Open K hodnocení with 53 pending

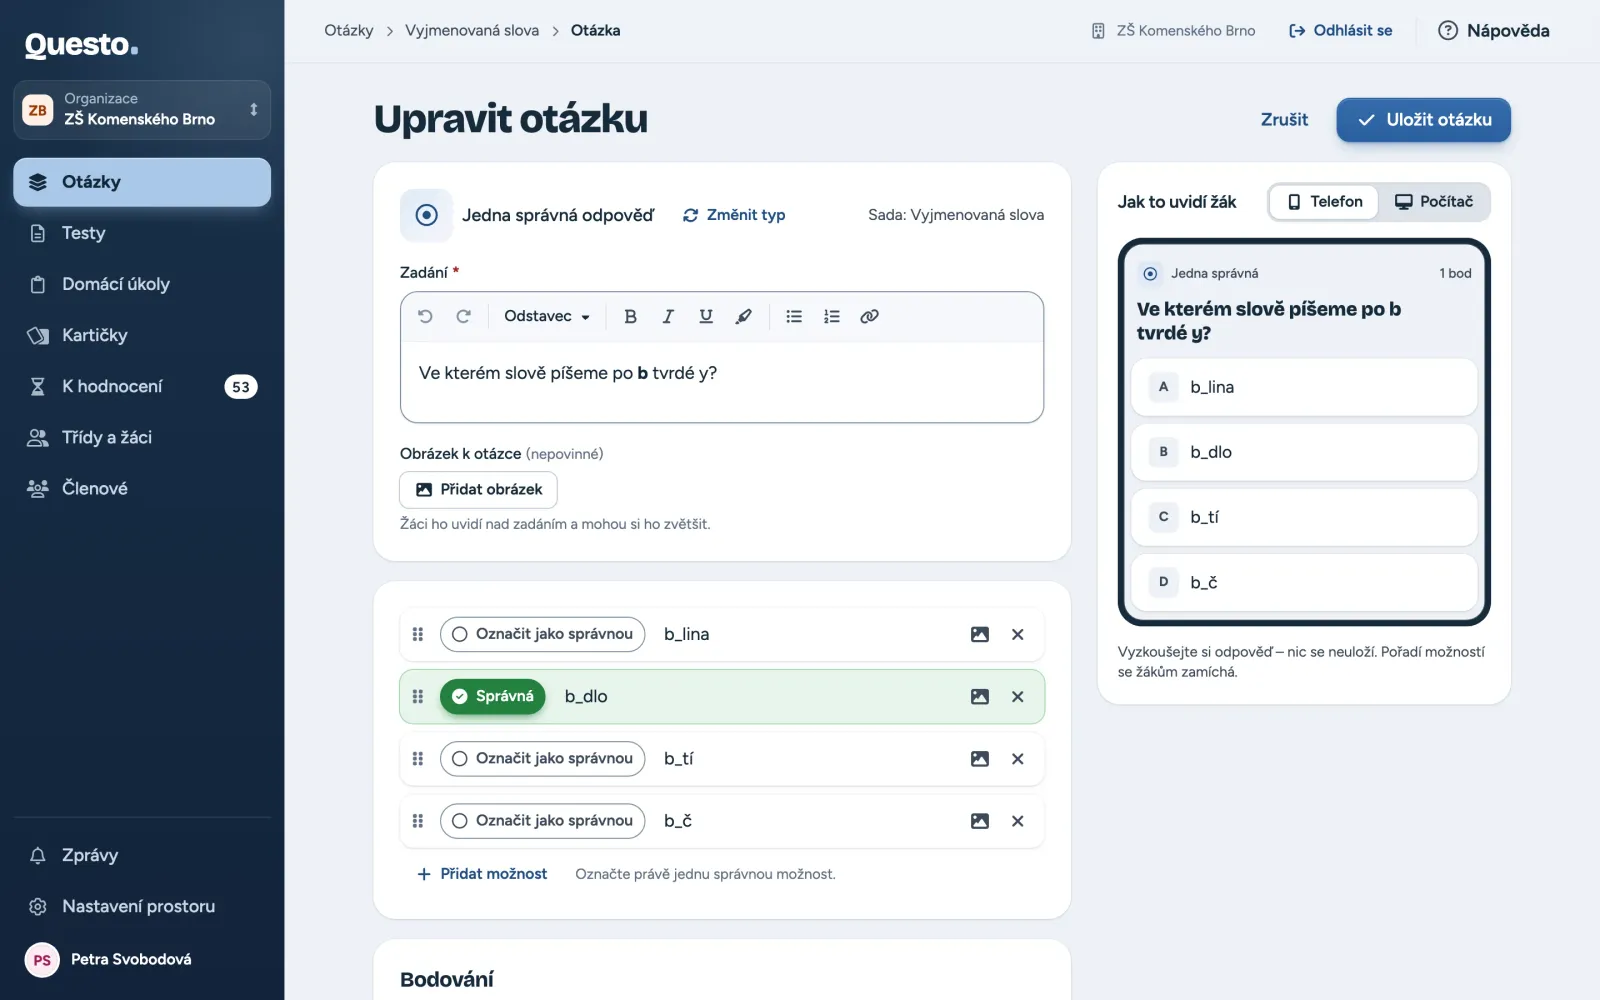point(142,386)
